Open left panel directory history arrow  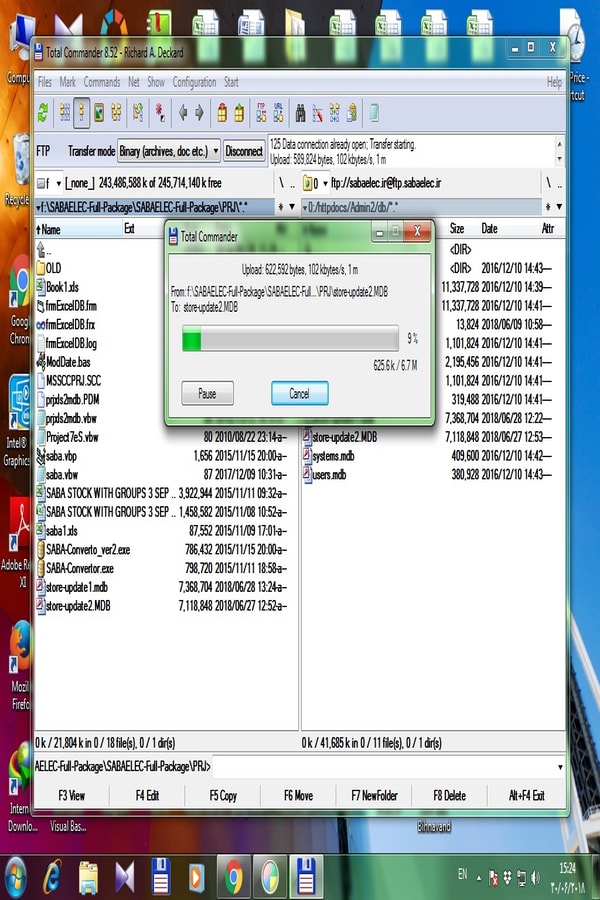pyautogui.click(x=292, y=207)
